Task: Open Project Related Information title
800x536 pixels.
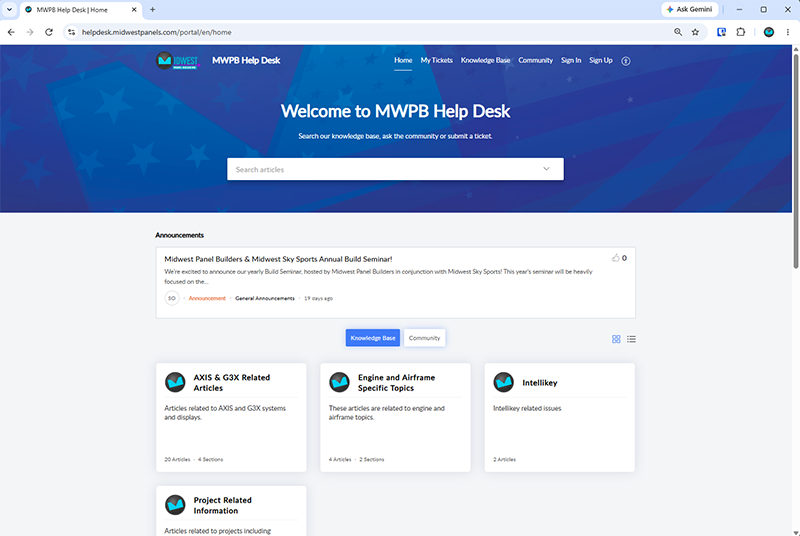Action: coord(222,505)
